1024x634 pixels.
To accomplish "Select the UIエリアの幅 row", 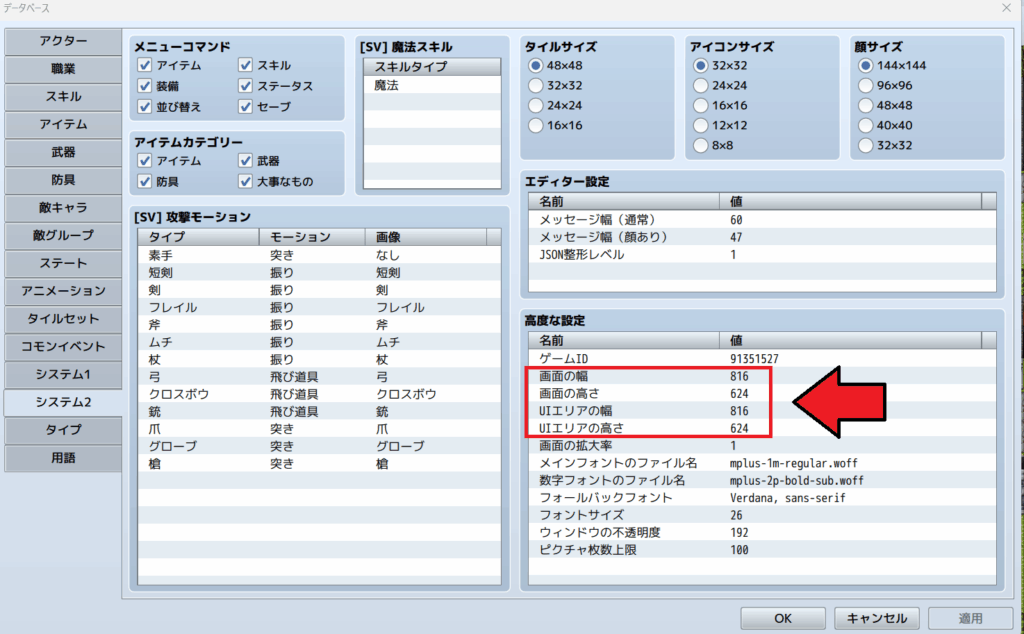I will [762, 411].
